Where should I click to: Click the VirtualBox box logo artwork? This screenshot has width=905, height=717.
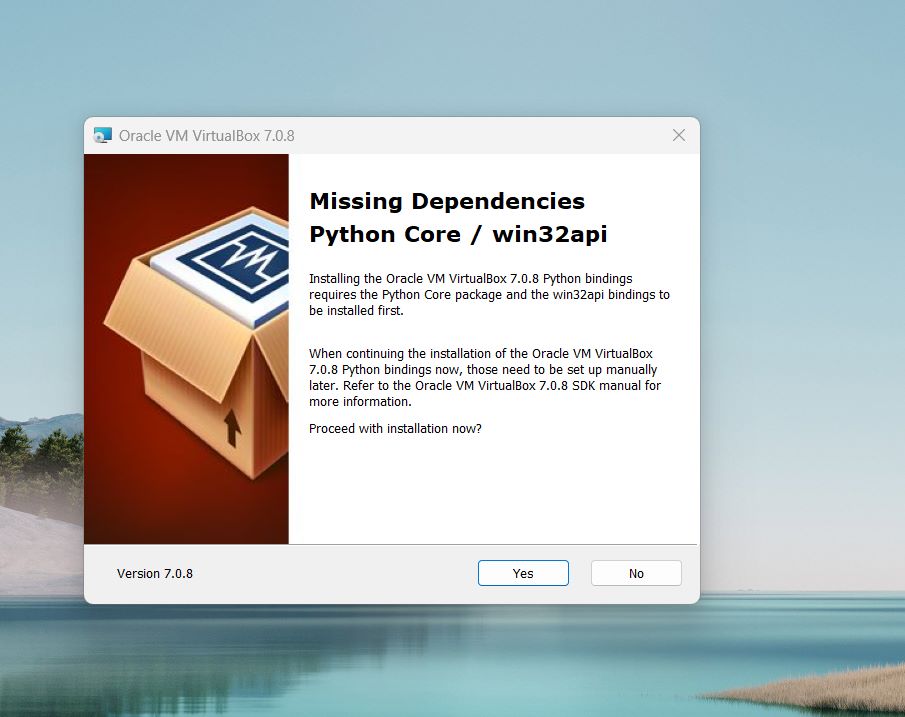pyautogui.click(x=186, y=349)
